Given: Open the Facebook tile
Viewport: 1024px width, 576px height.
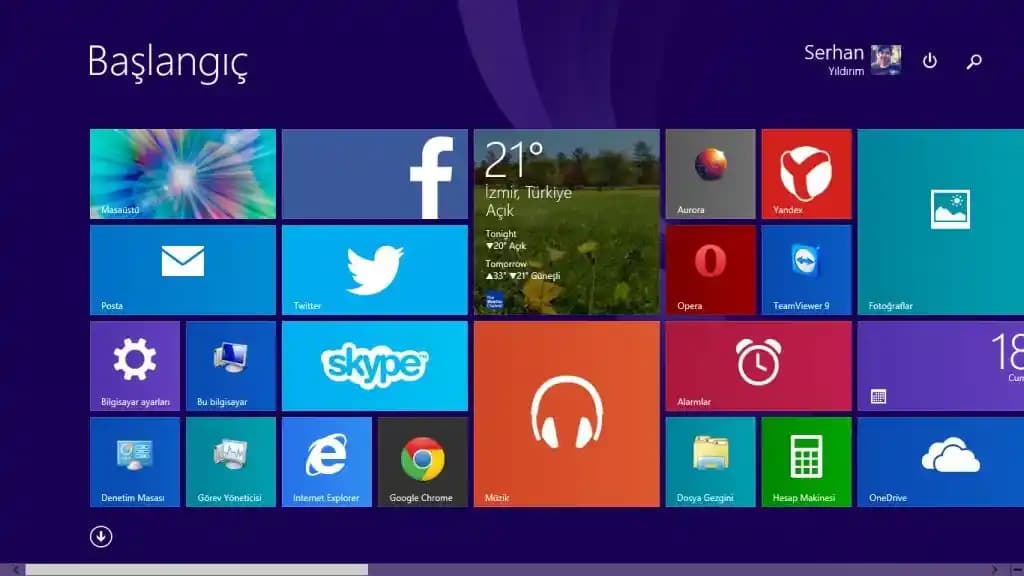Looking at the screenshot, I should click(x=374, y=174).
